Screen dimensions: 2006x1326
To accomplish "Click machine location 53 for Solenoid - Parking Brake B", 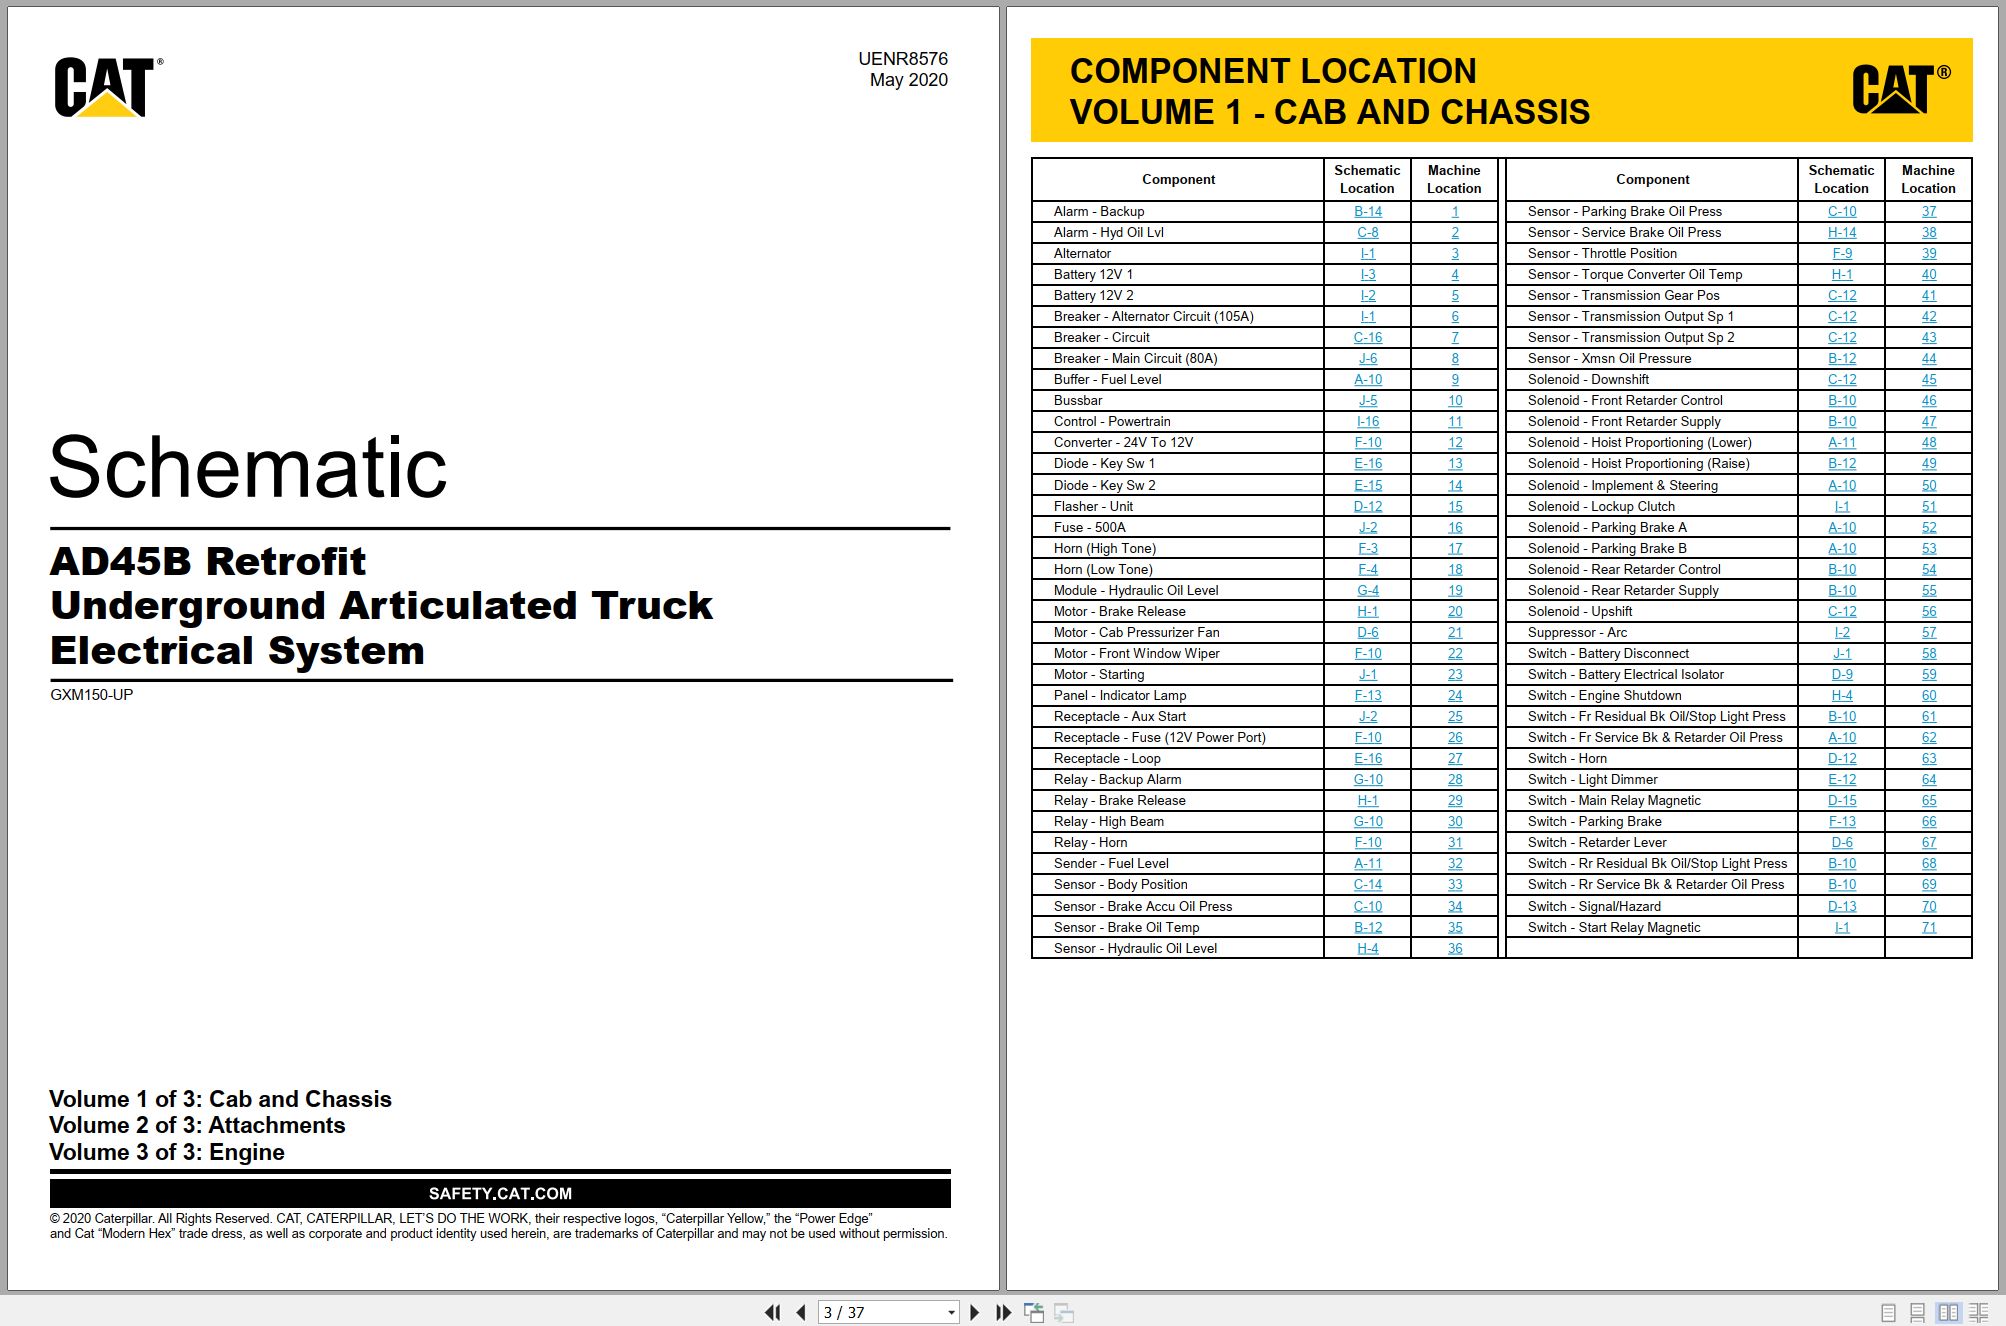I will [x=1928, y=548].
